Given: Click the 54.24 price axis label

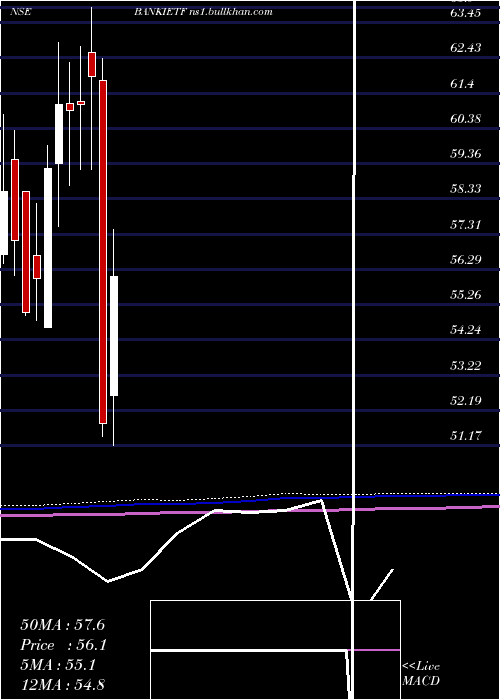Looking at the screenshot, I should [x=466, y=330].
